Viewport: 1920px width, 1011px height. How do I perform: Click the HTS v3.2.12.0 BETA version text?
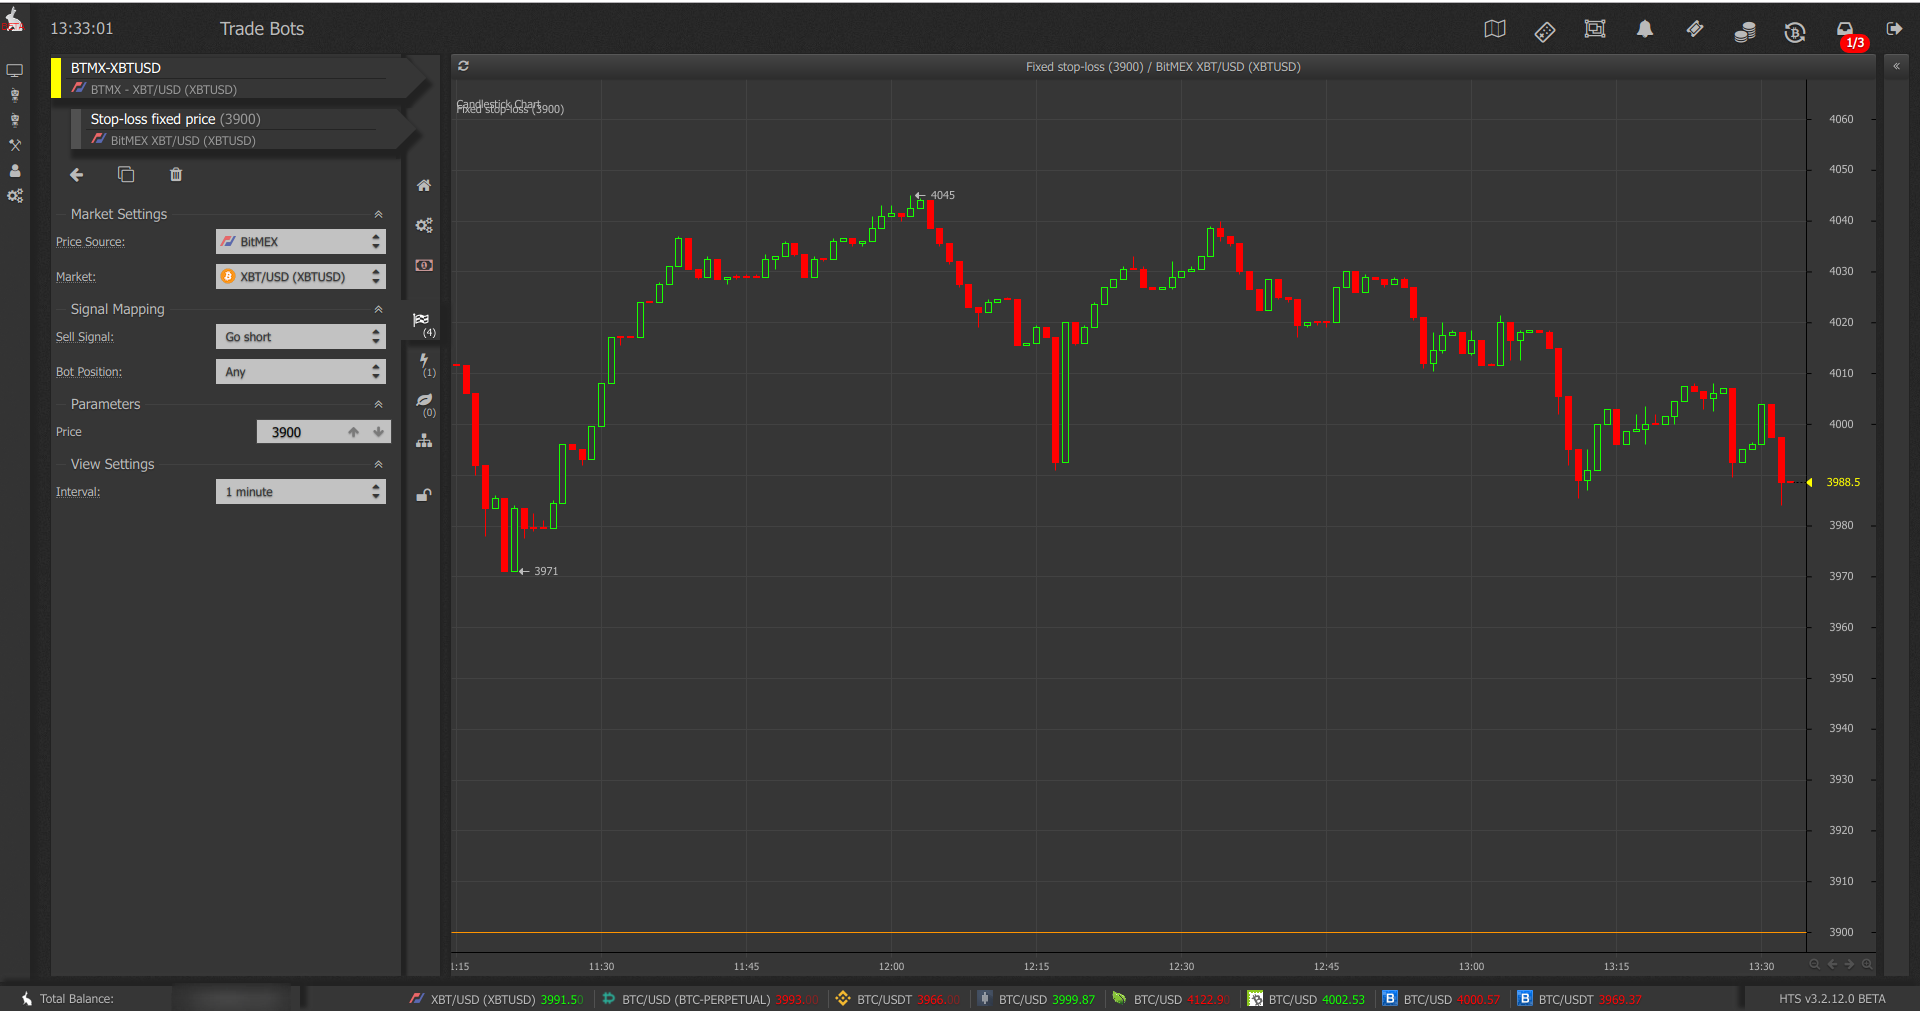click(1832, 999)
